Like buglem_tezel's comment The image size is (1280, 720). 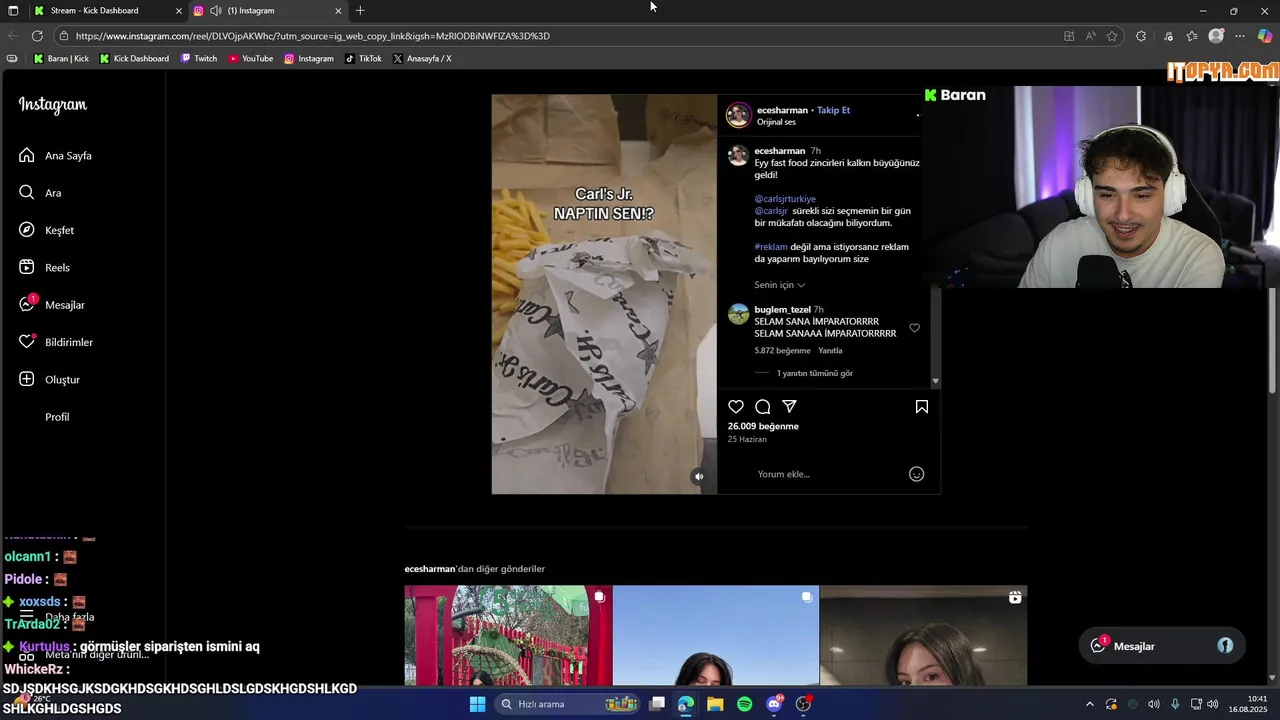coord(914,328)
